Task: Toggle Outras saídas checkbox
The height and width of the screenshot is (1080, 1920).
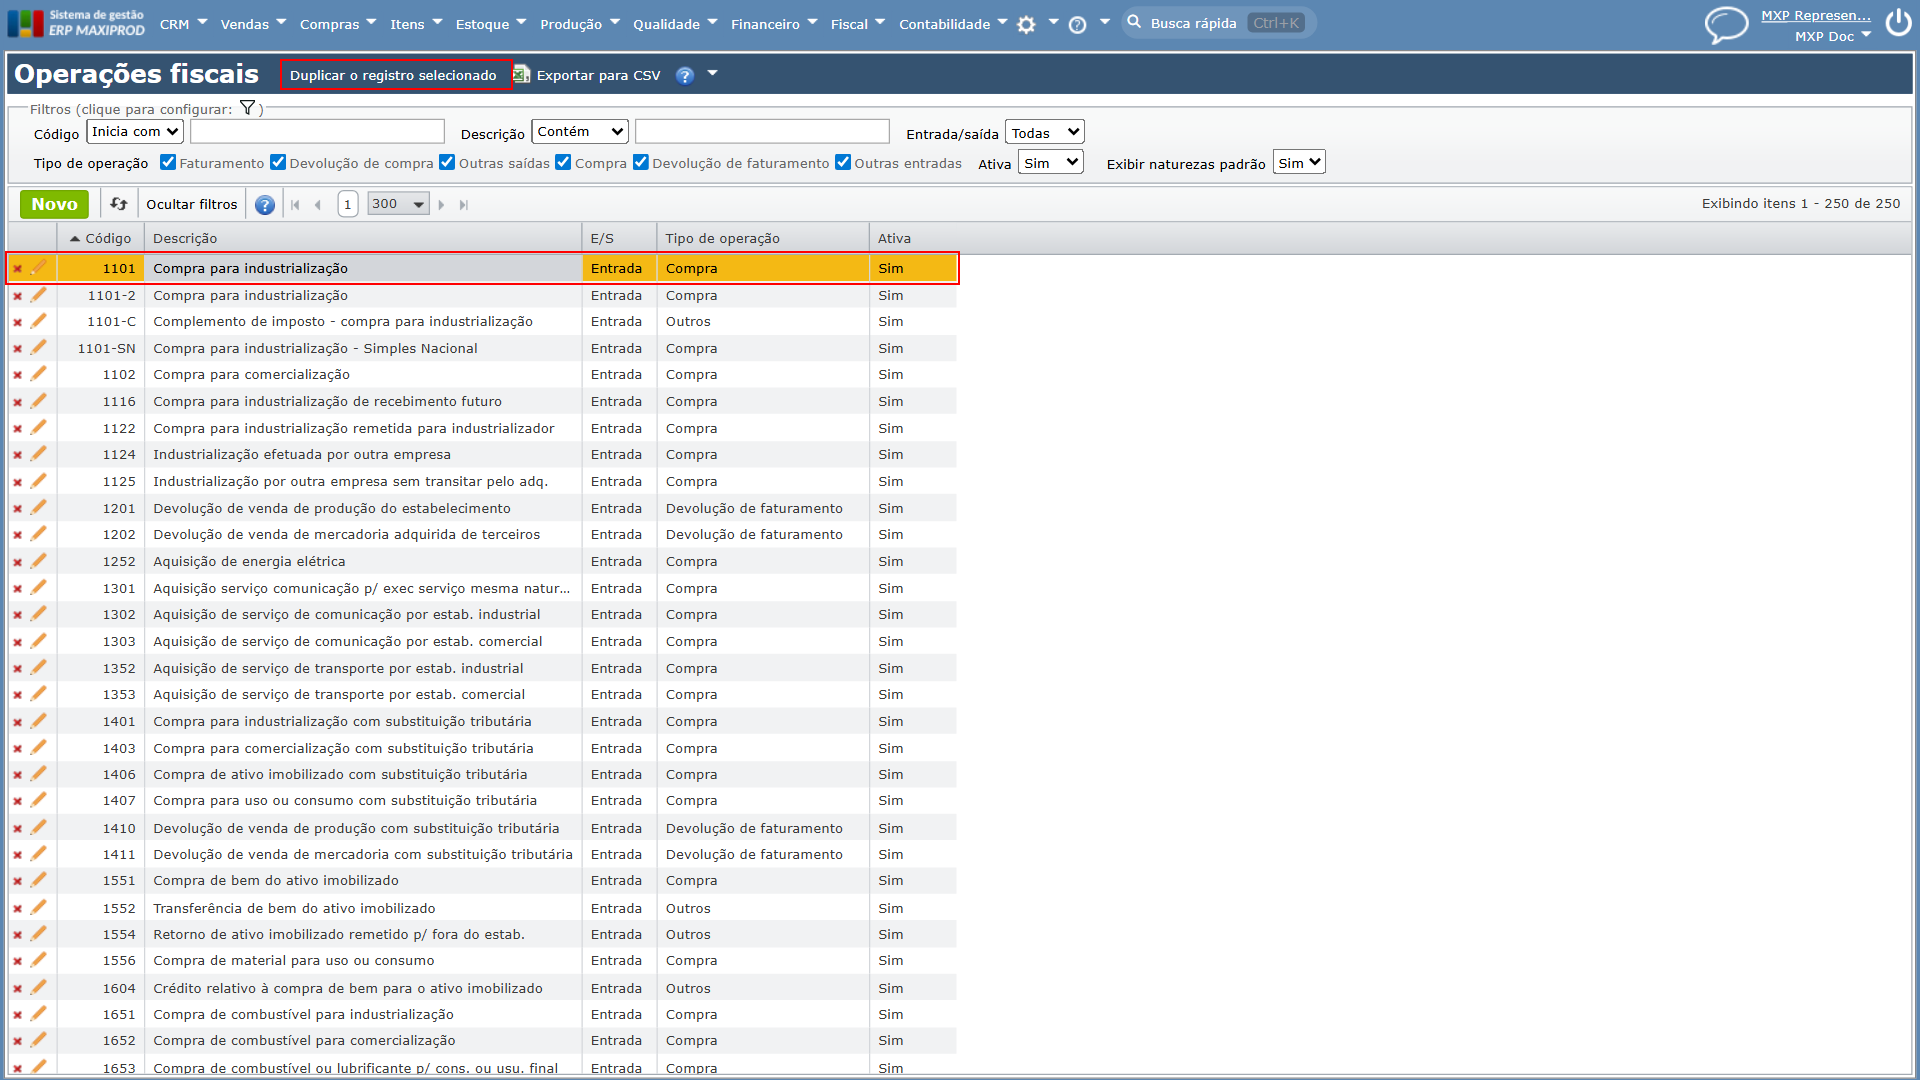Action: (x=447, y=162)
